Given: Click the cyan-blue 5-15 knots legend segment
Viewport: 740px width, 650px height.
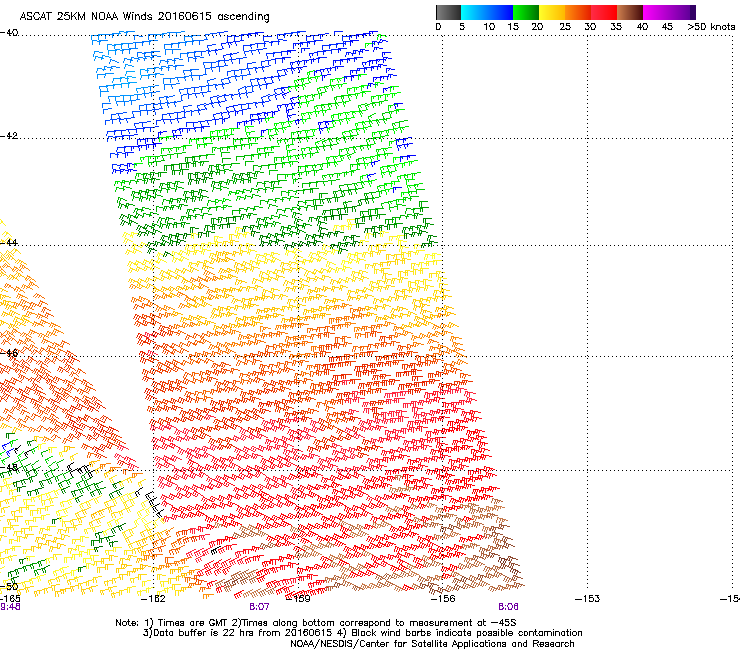Looking at the screenshot, I should click(487, 12).
